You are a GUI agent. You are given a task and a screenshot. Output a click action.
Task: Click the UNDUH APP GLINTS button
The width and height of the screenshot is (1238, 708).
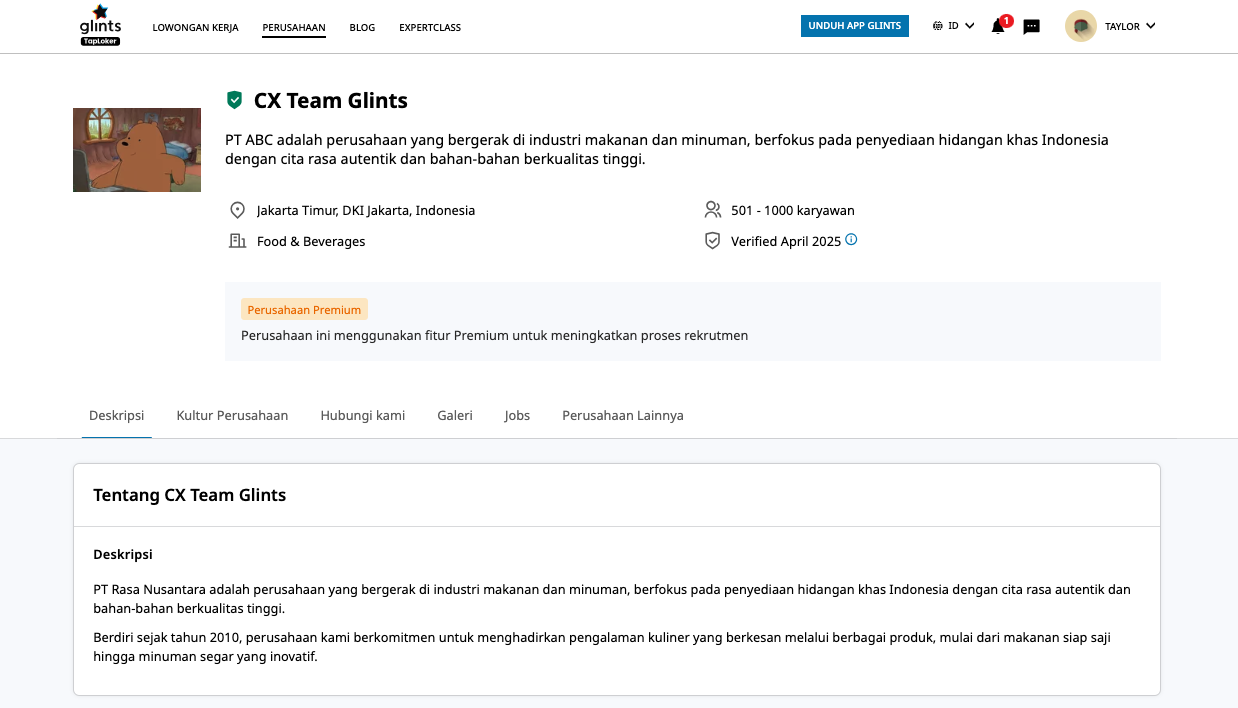point(855,26)
